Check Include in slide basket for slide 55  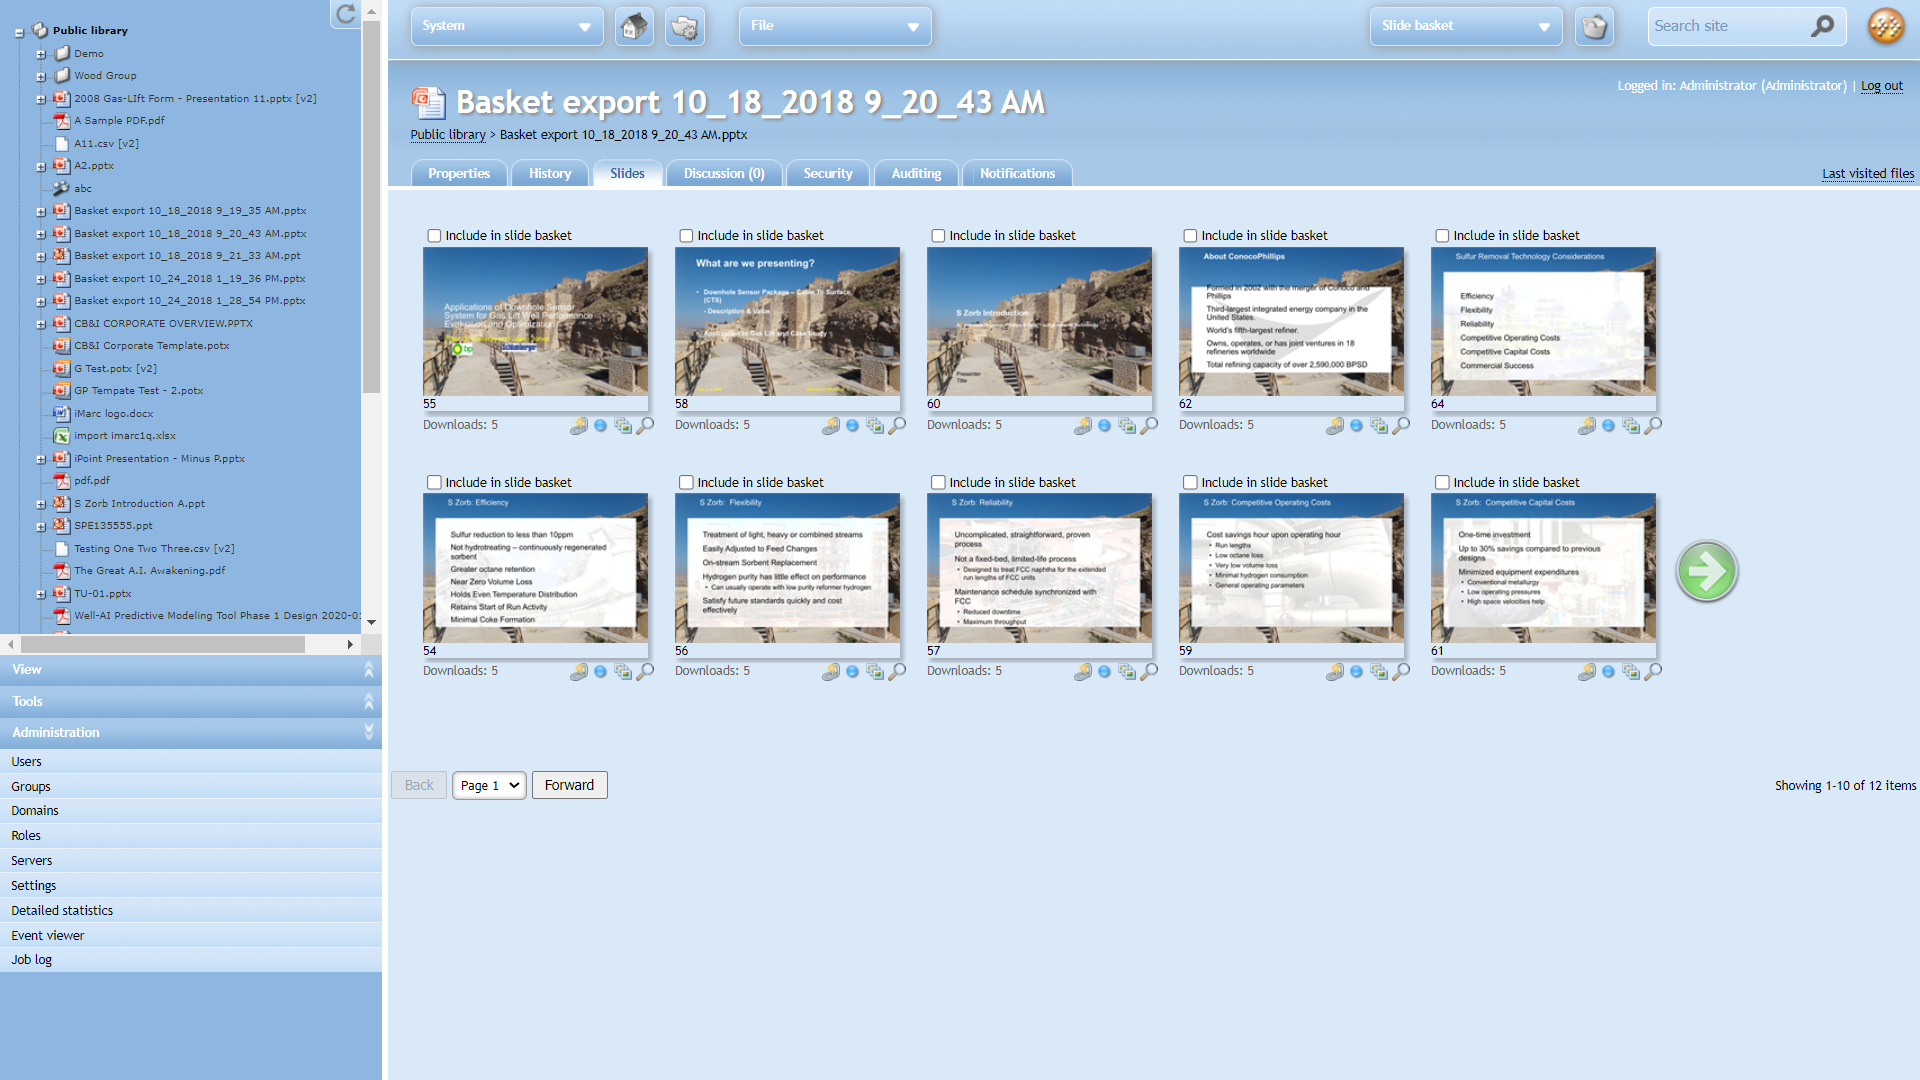click(x=434, y=236)
